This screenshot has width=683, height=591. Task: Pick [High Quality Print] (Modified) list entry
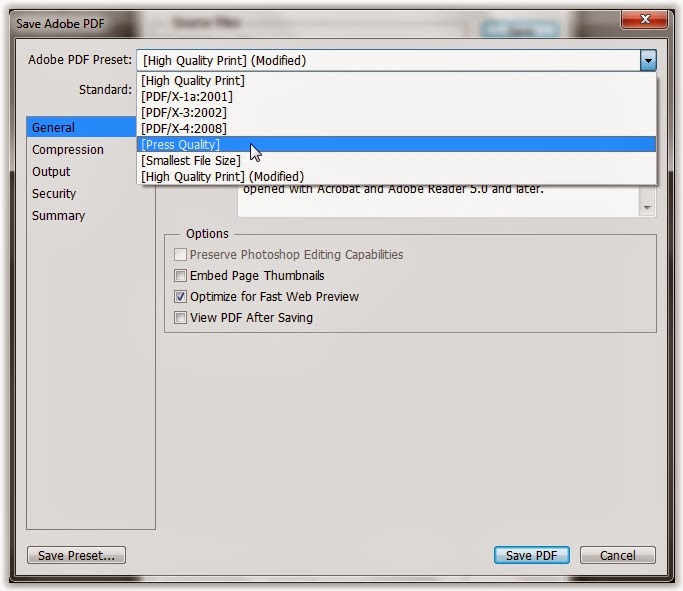pos(396,176)
